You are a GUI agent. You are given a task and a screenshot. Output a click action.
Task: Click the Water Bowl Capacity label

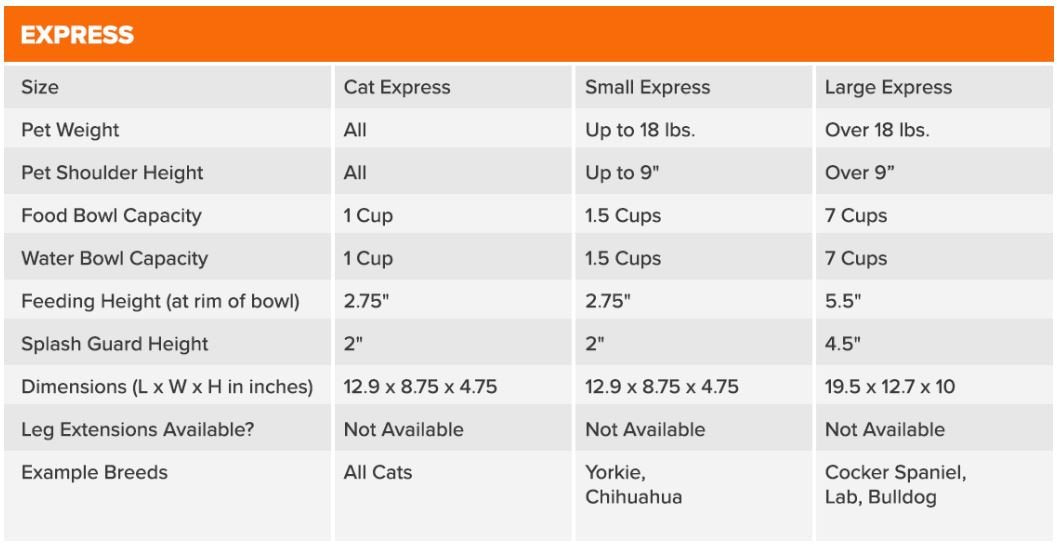pyautogui.click(x=114, y=258)
